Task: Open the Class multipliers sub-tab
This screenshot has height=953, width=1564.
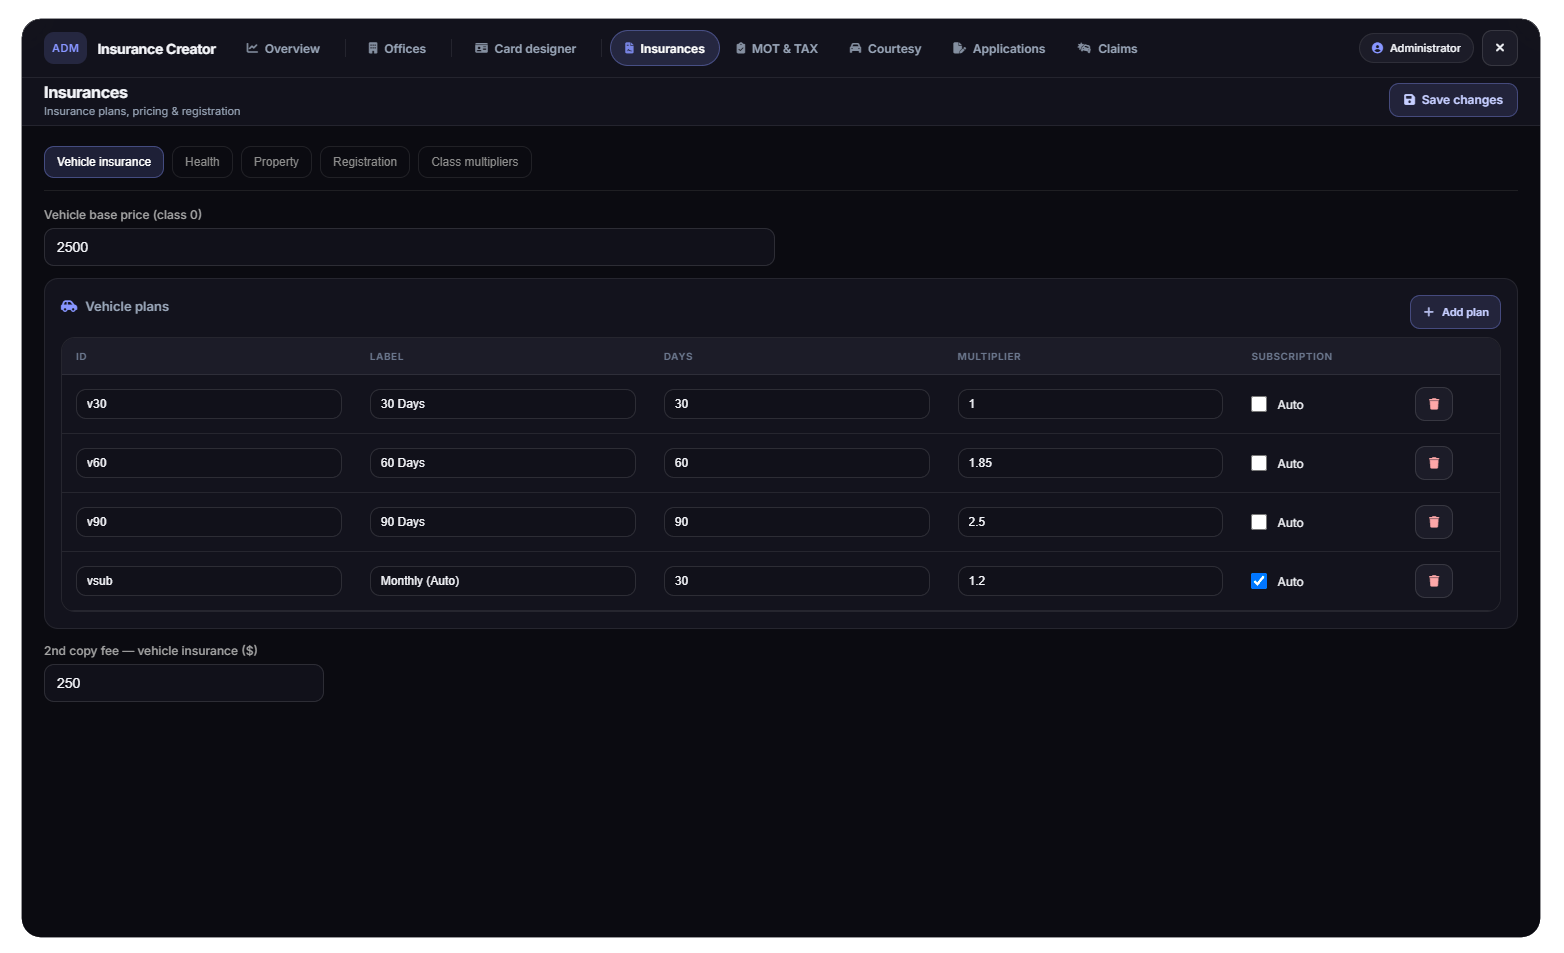Action: click(x=475, y=162)
